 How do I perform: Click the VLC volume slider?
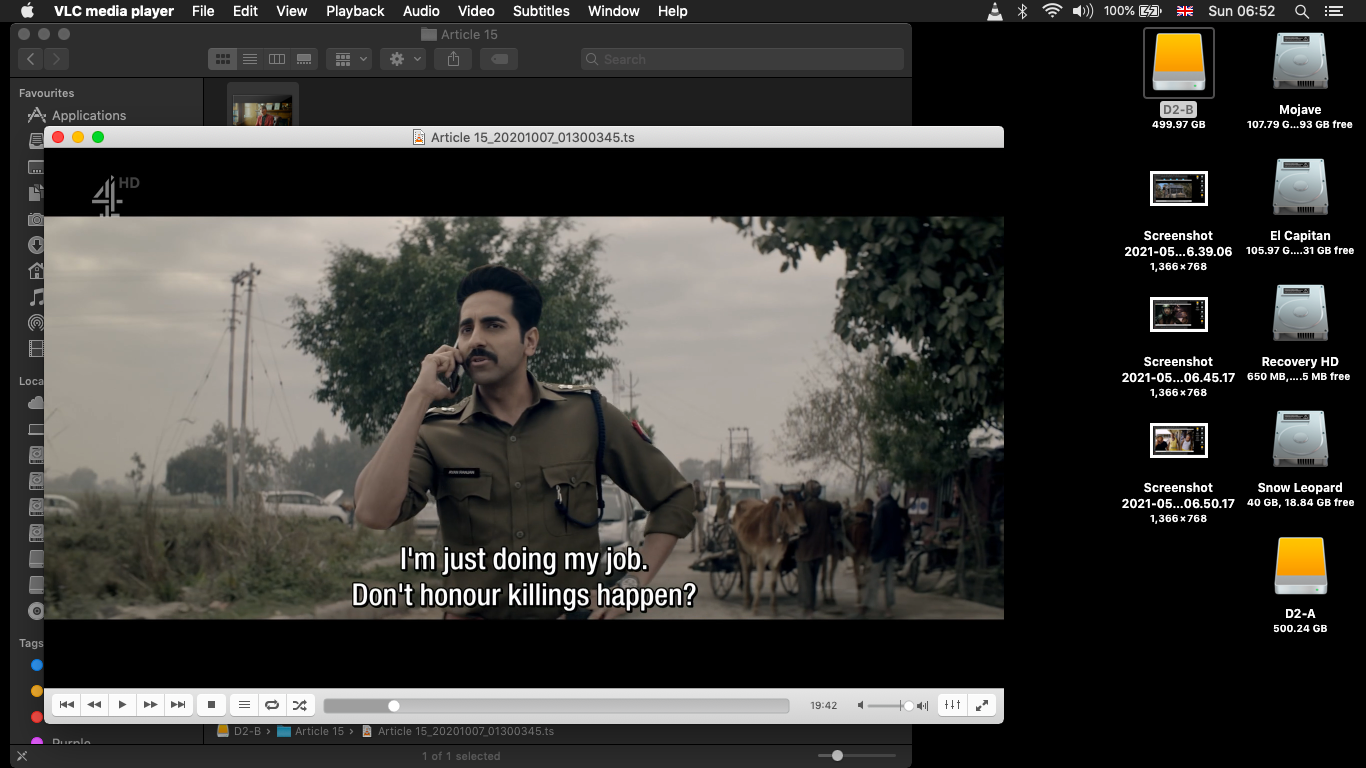[888, 706]
